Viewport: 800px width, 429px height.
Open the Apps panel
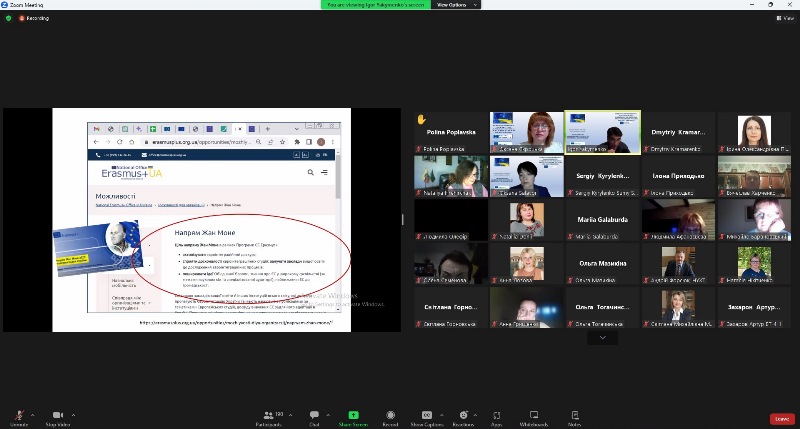(496, 417)
